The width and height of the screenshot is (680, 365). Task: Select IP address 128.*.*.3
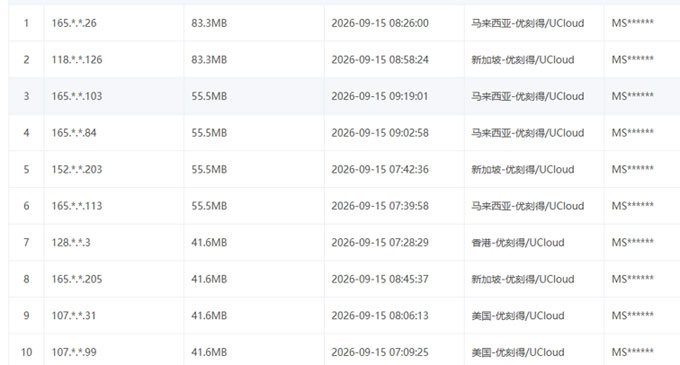(x=71, y=242)
